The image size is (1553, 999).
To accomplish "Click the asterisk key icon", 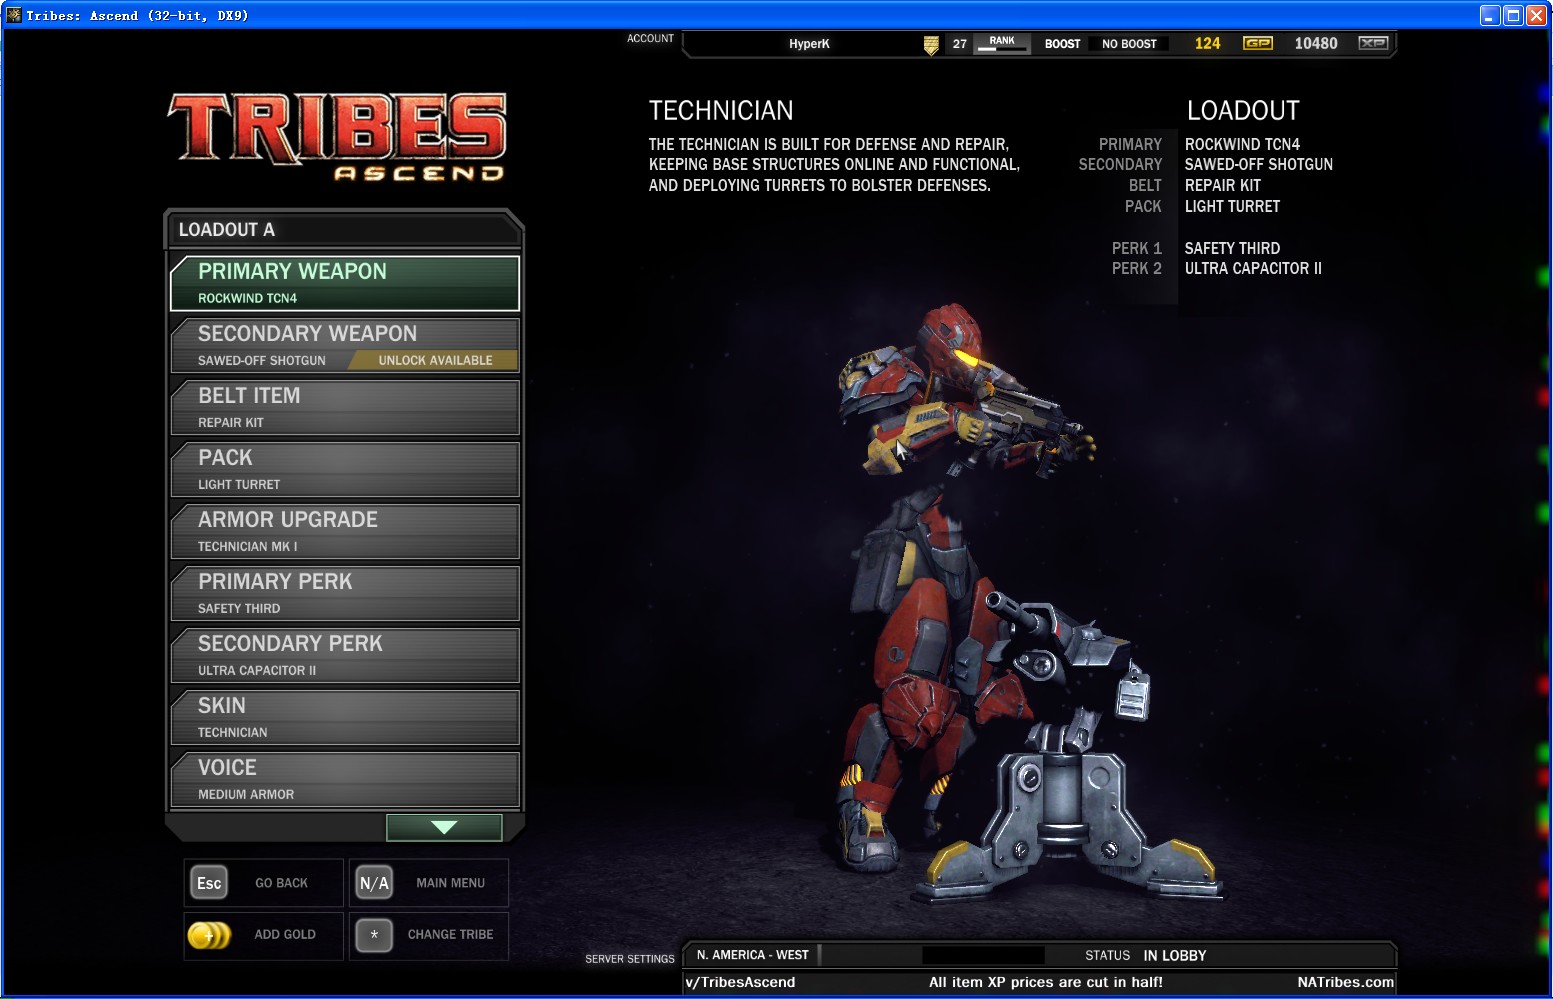I will [374, 935].
